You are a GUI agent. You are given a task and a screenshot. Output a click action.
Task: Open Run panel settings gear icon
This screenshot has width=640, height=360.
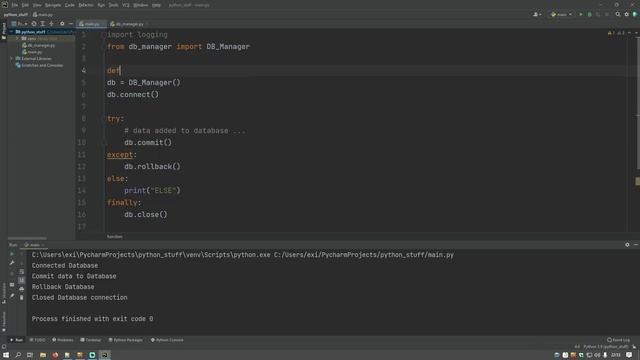coord(627,244)
